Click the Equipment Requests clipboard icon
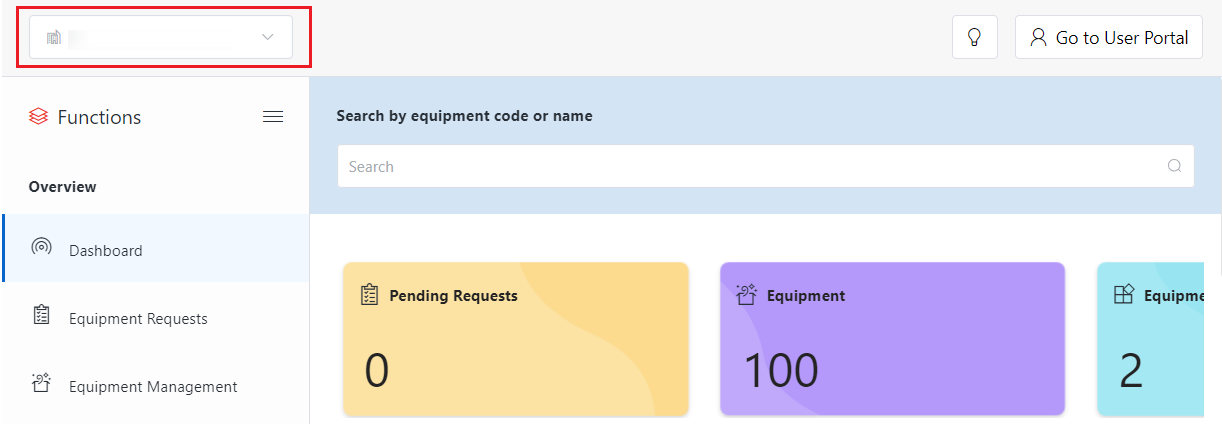 pyautogui.click(x=41, y=316)
